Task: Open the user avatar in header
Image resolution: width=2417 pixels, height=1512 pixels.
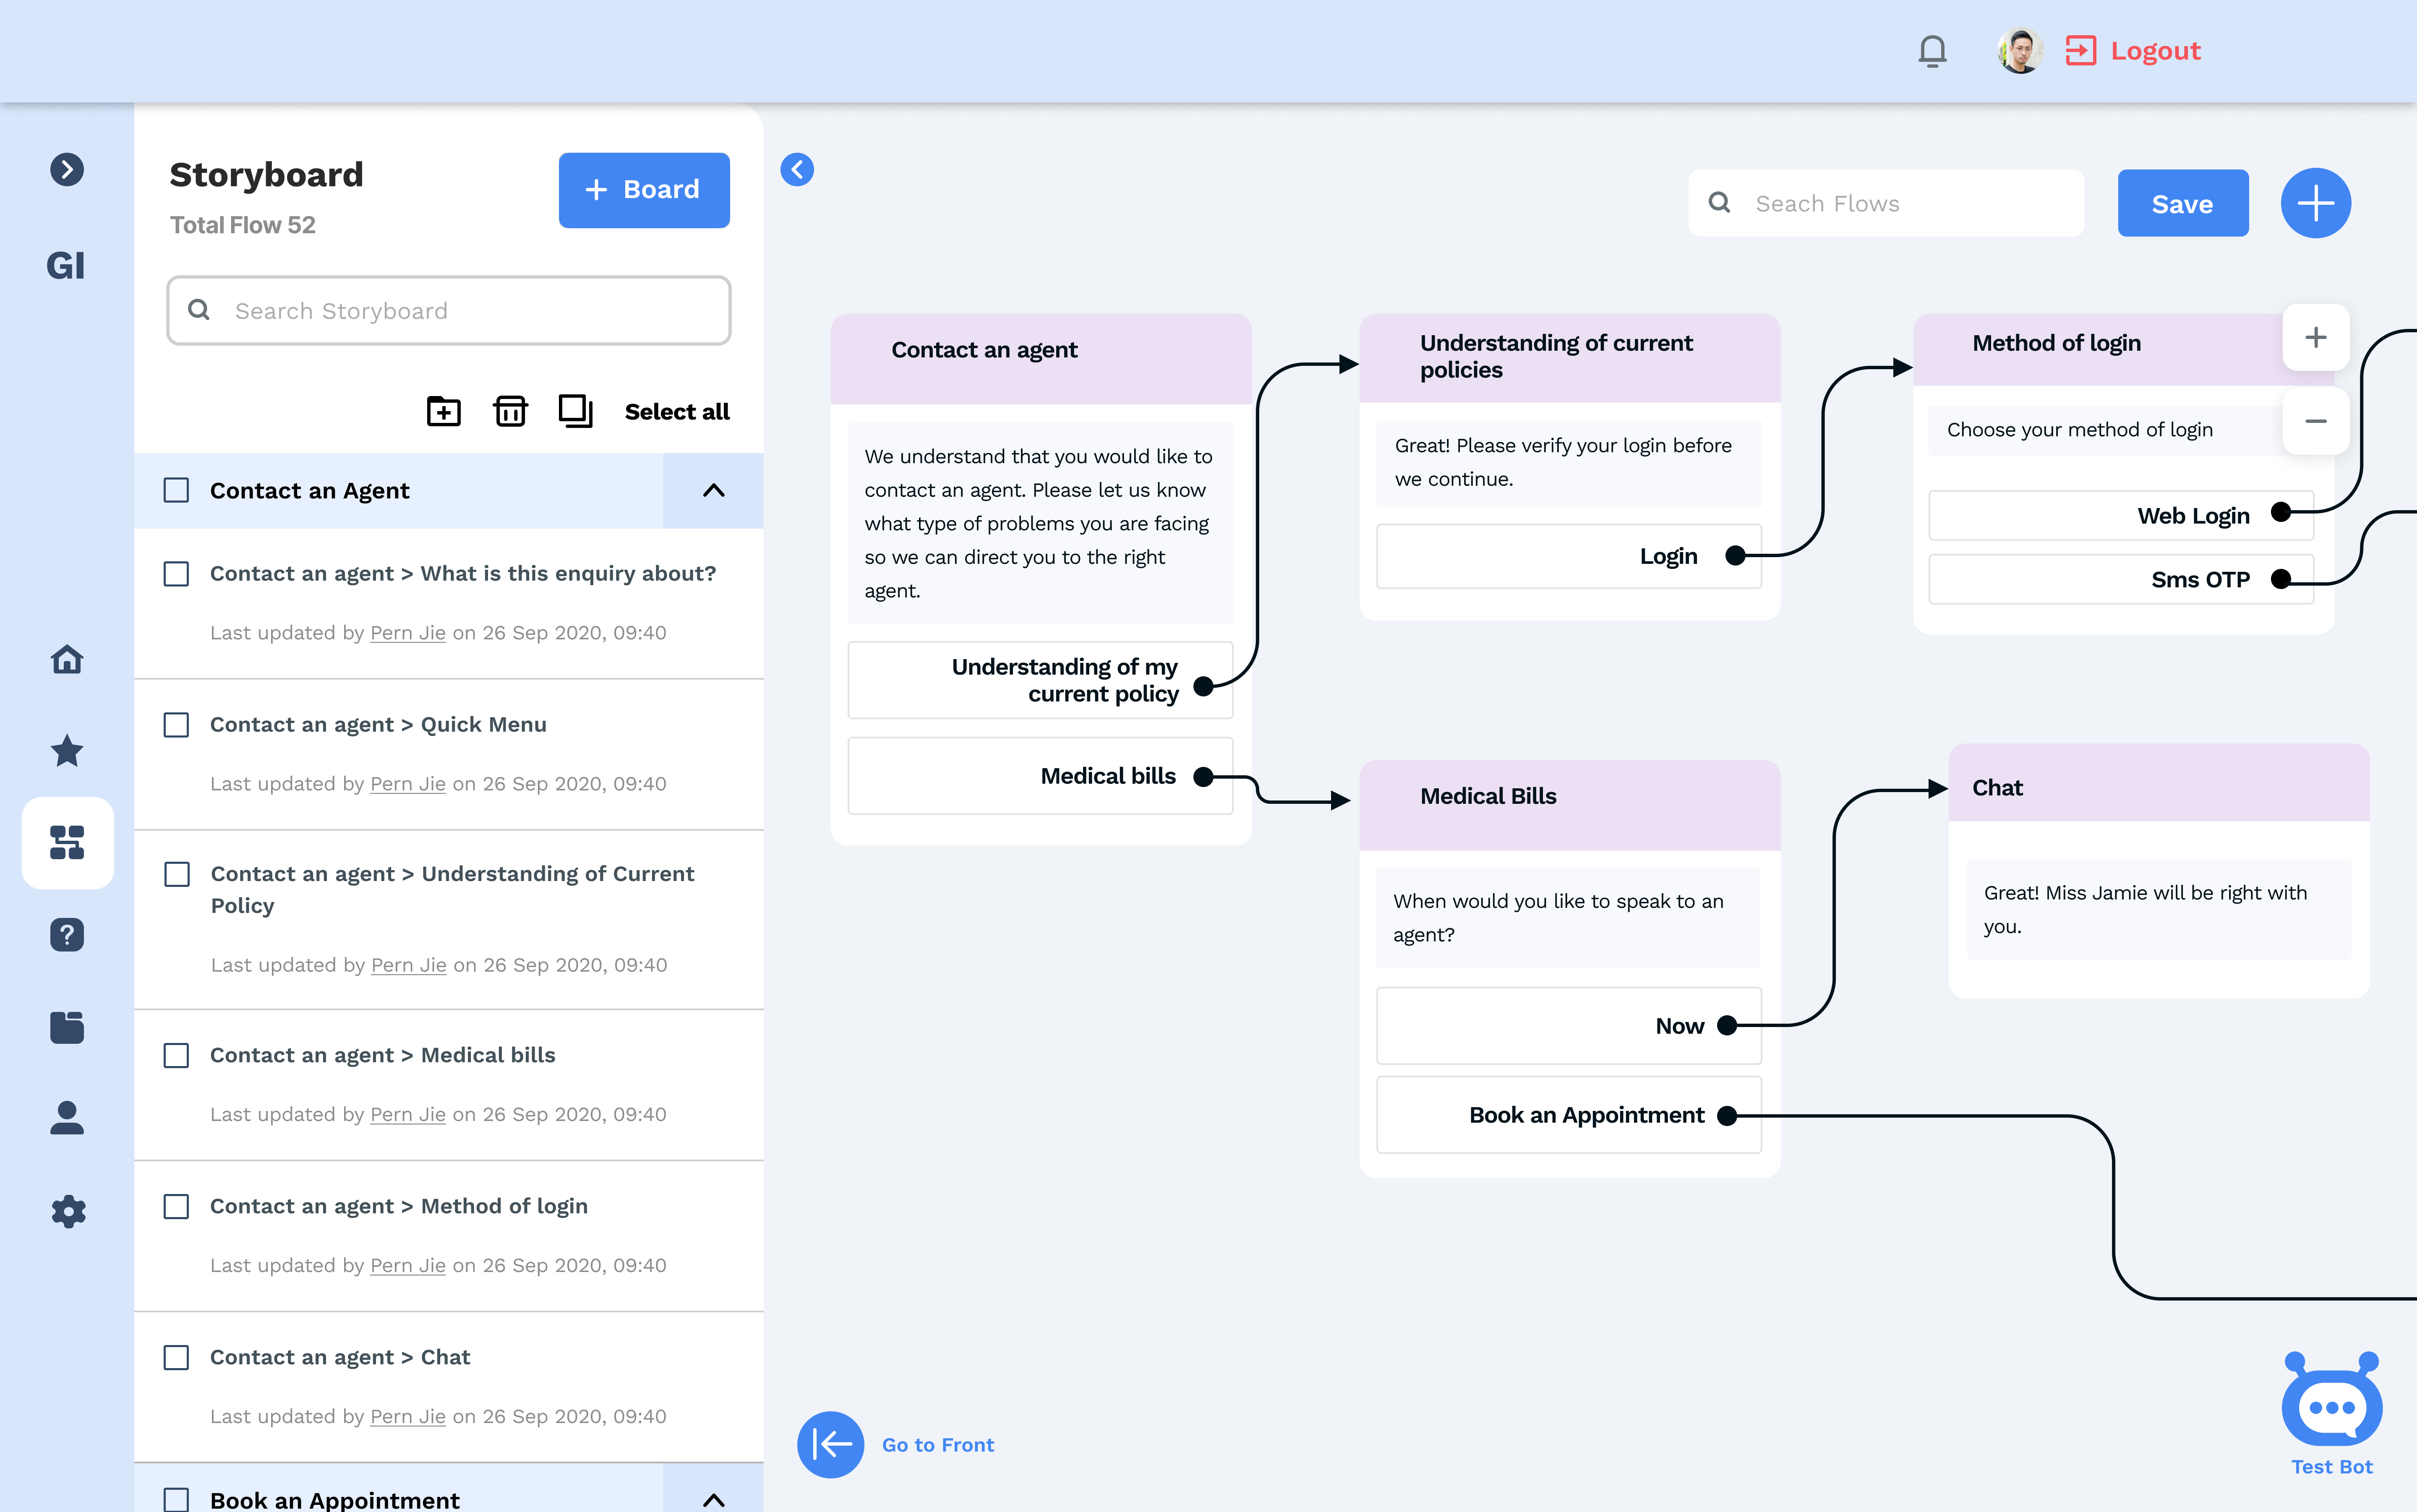Action: (2019, 51)
